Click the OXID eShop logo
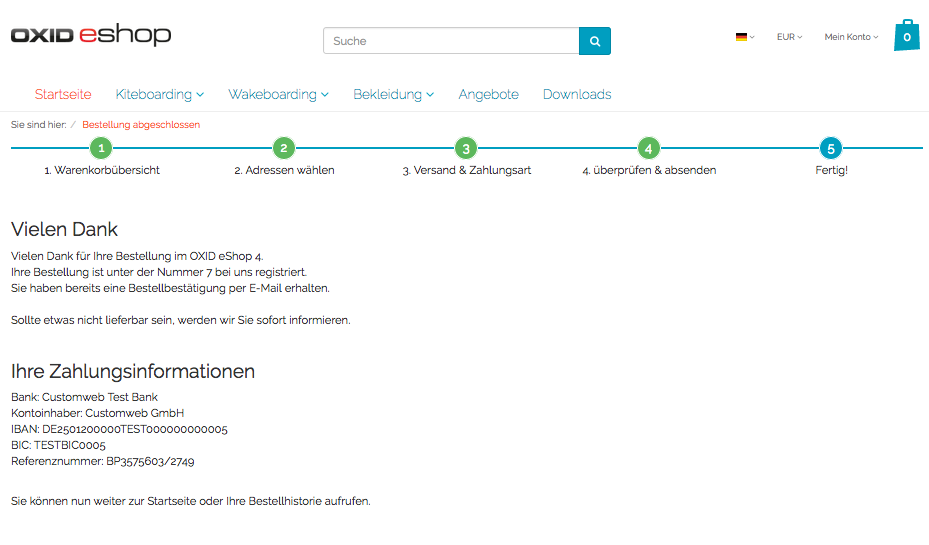929x545 pixels. [x=91, y=36]
